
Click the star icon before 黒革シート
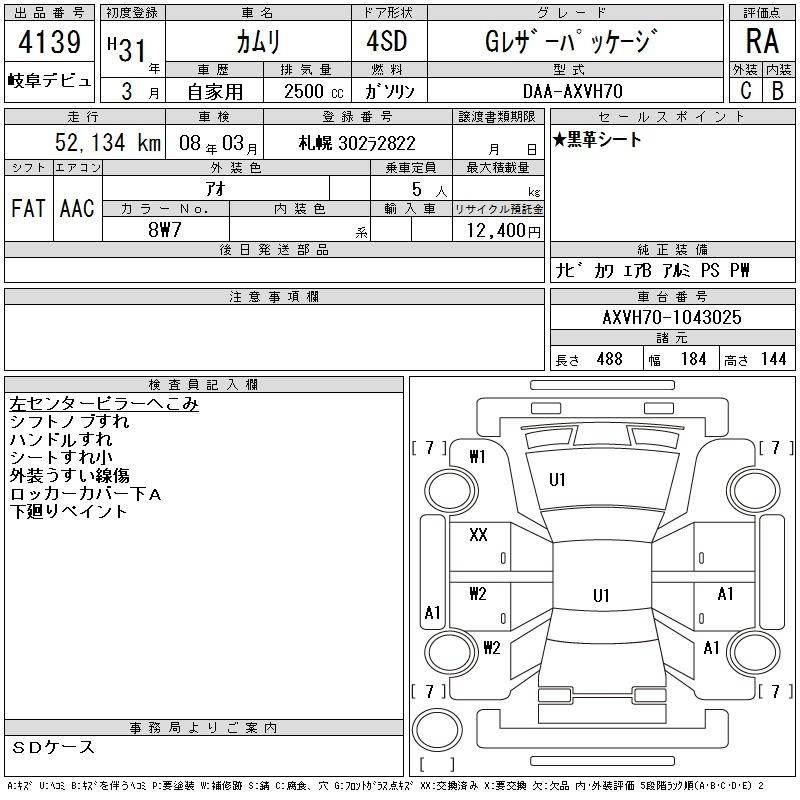558,140
